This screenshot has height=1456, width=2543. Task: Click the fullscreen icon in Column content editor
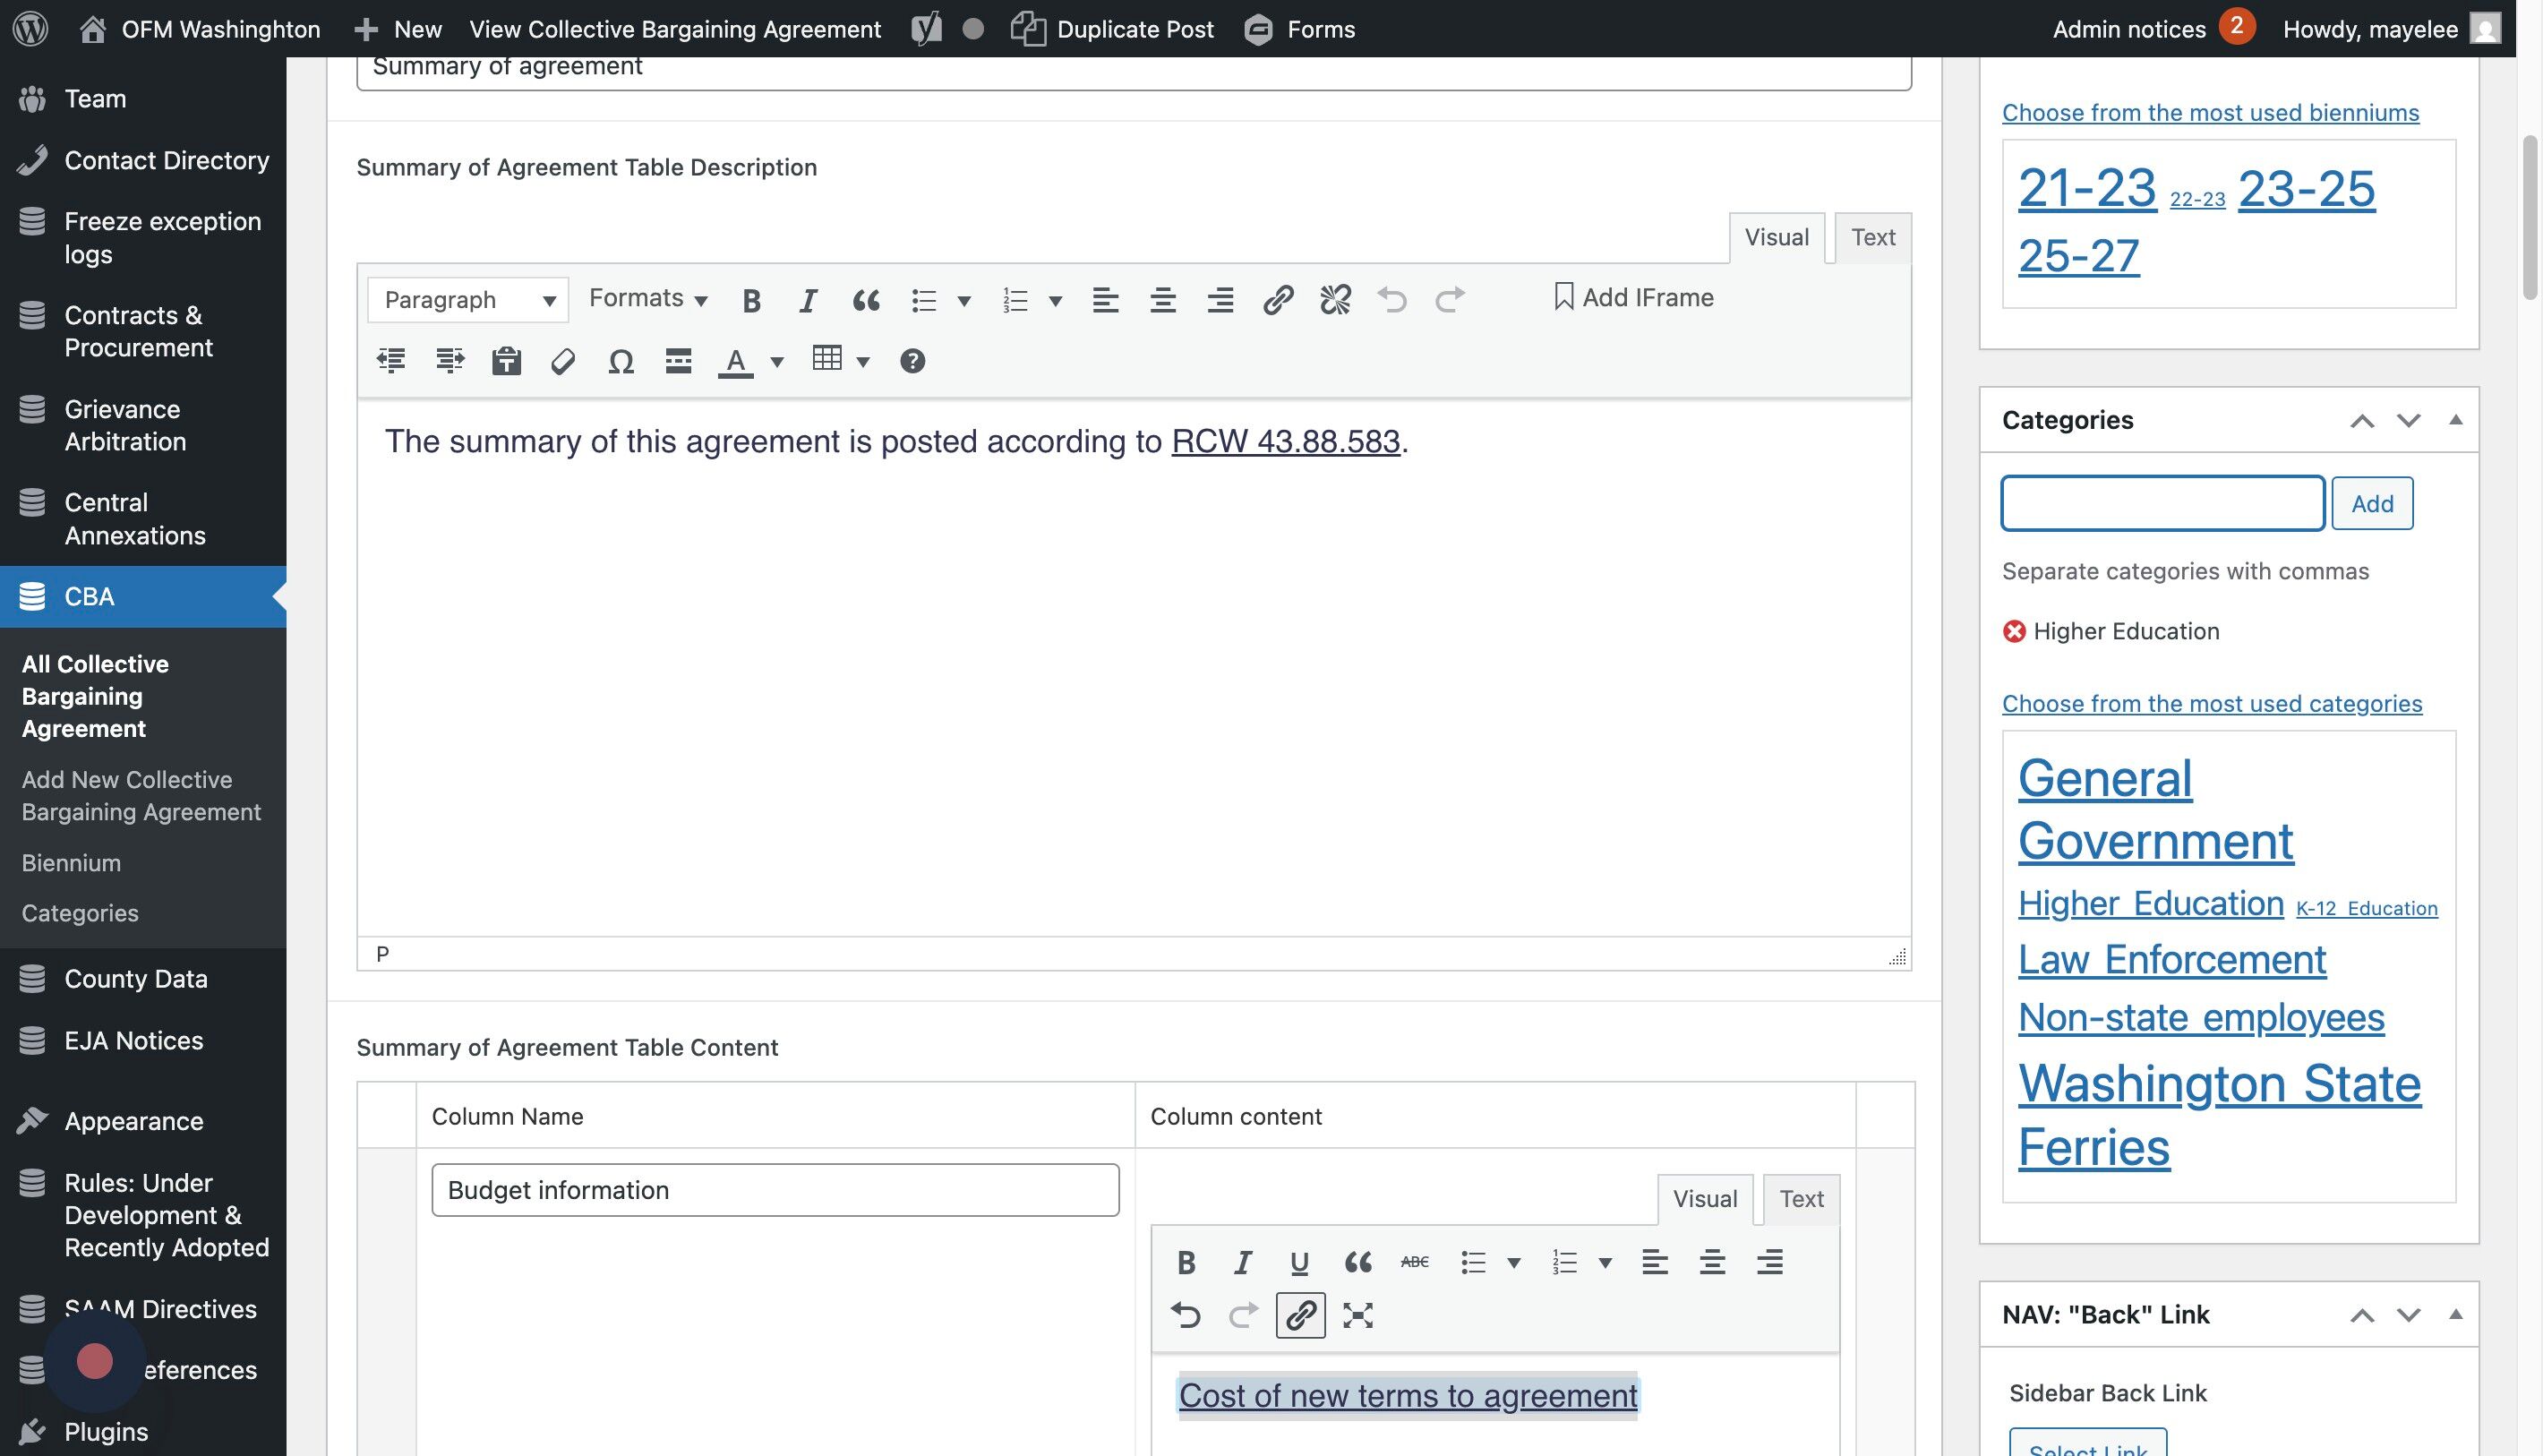tap(1357, 1315)
